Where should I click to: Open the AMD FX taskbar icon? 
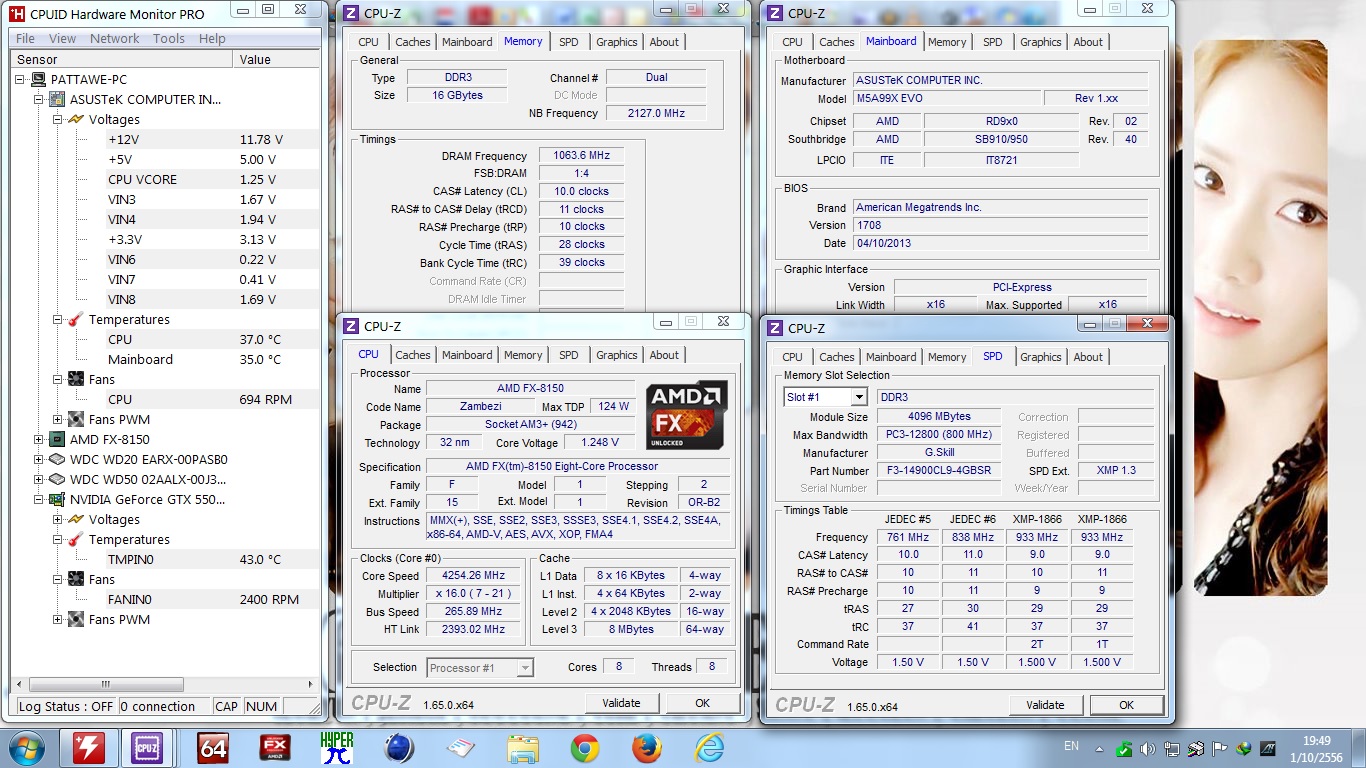click(x=275, y=748)
